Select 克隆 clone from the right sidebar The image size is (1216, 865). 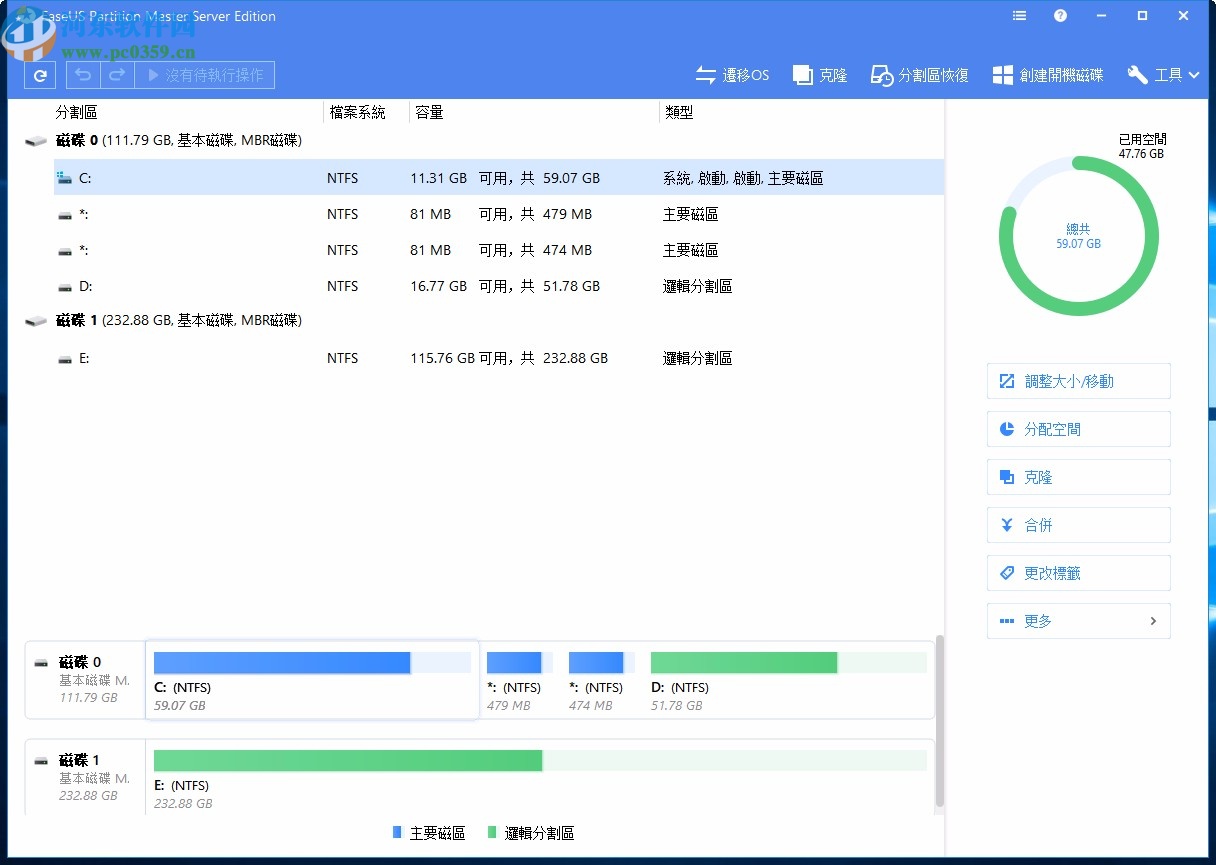1078,477
